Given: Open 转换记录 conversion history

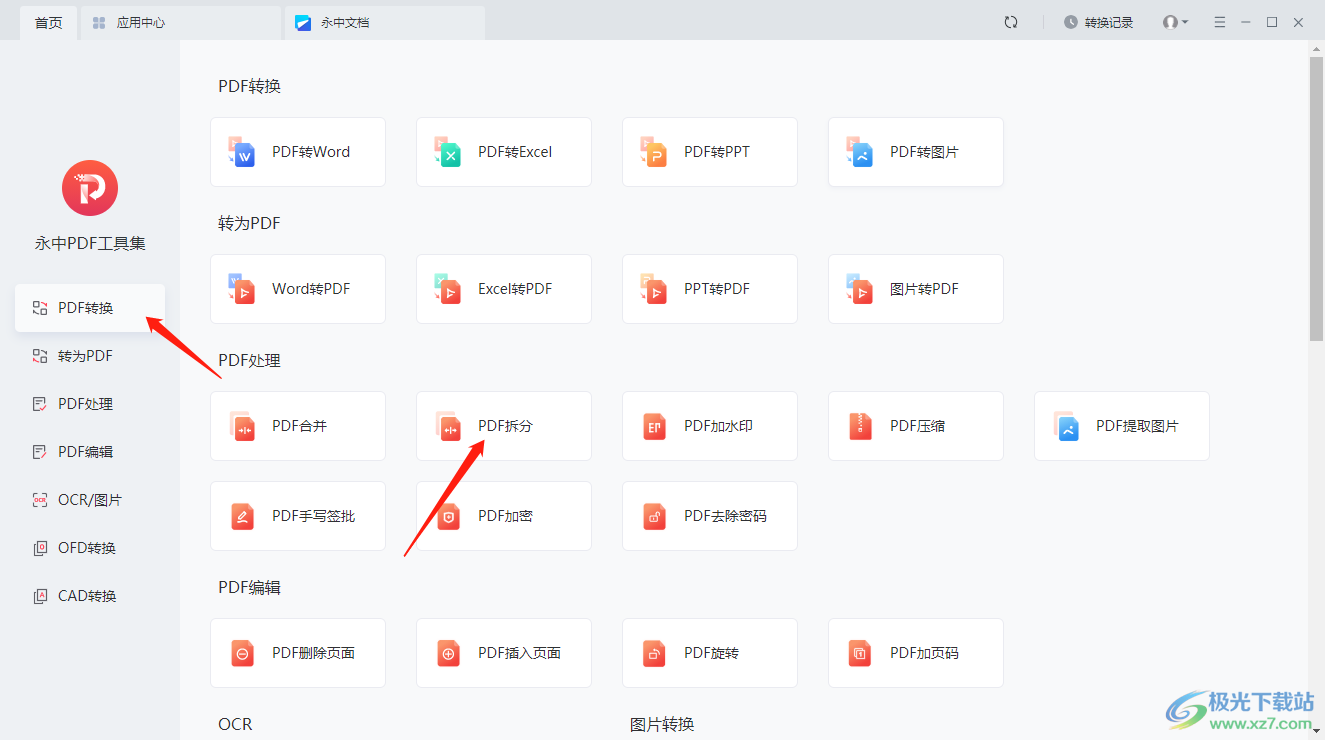Looking at the screenshot, I should click(1099, 22).
